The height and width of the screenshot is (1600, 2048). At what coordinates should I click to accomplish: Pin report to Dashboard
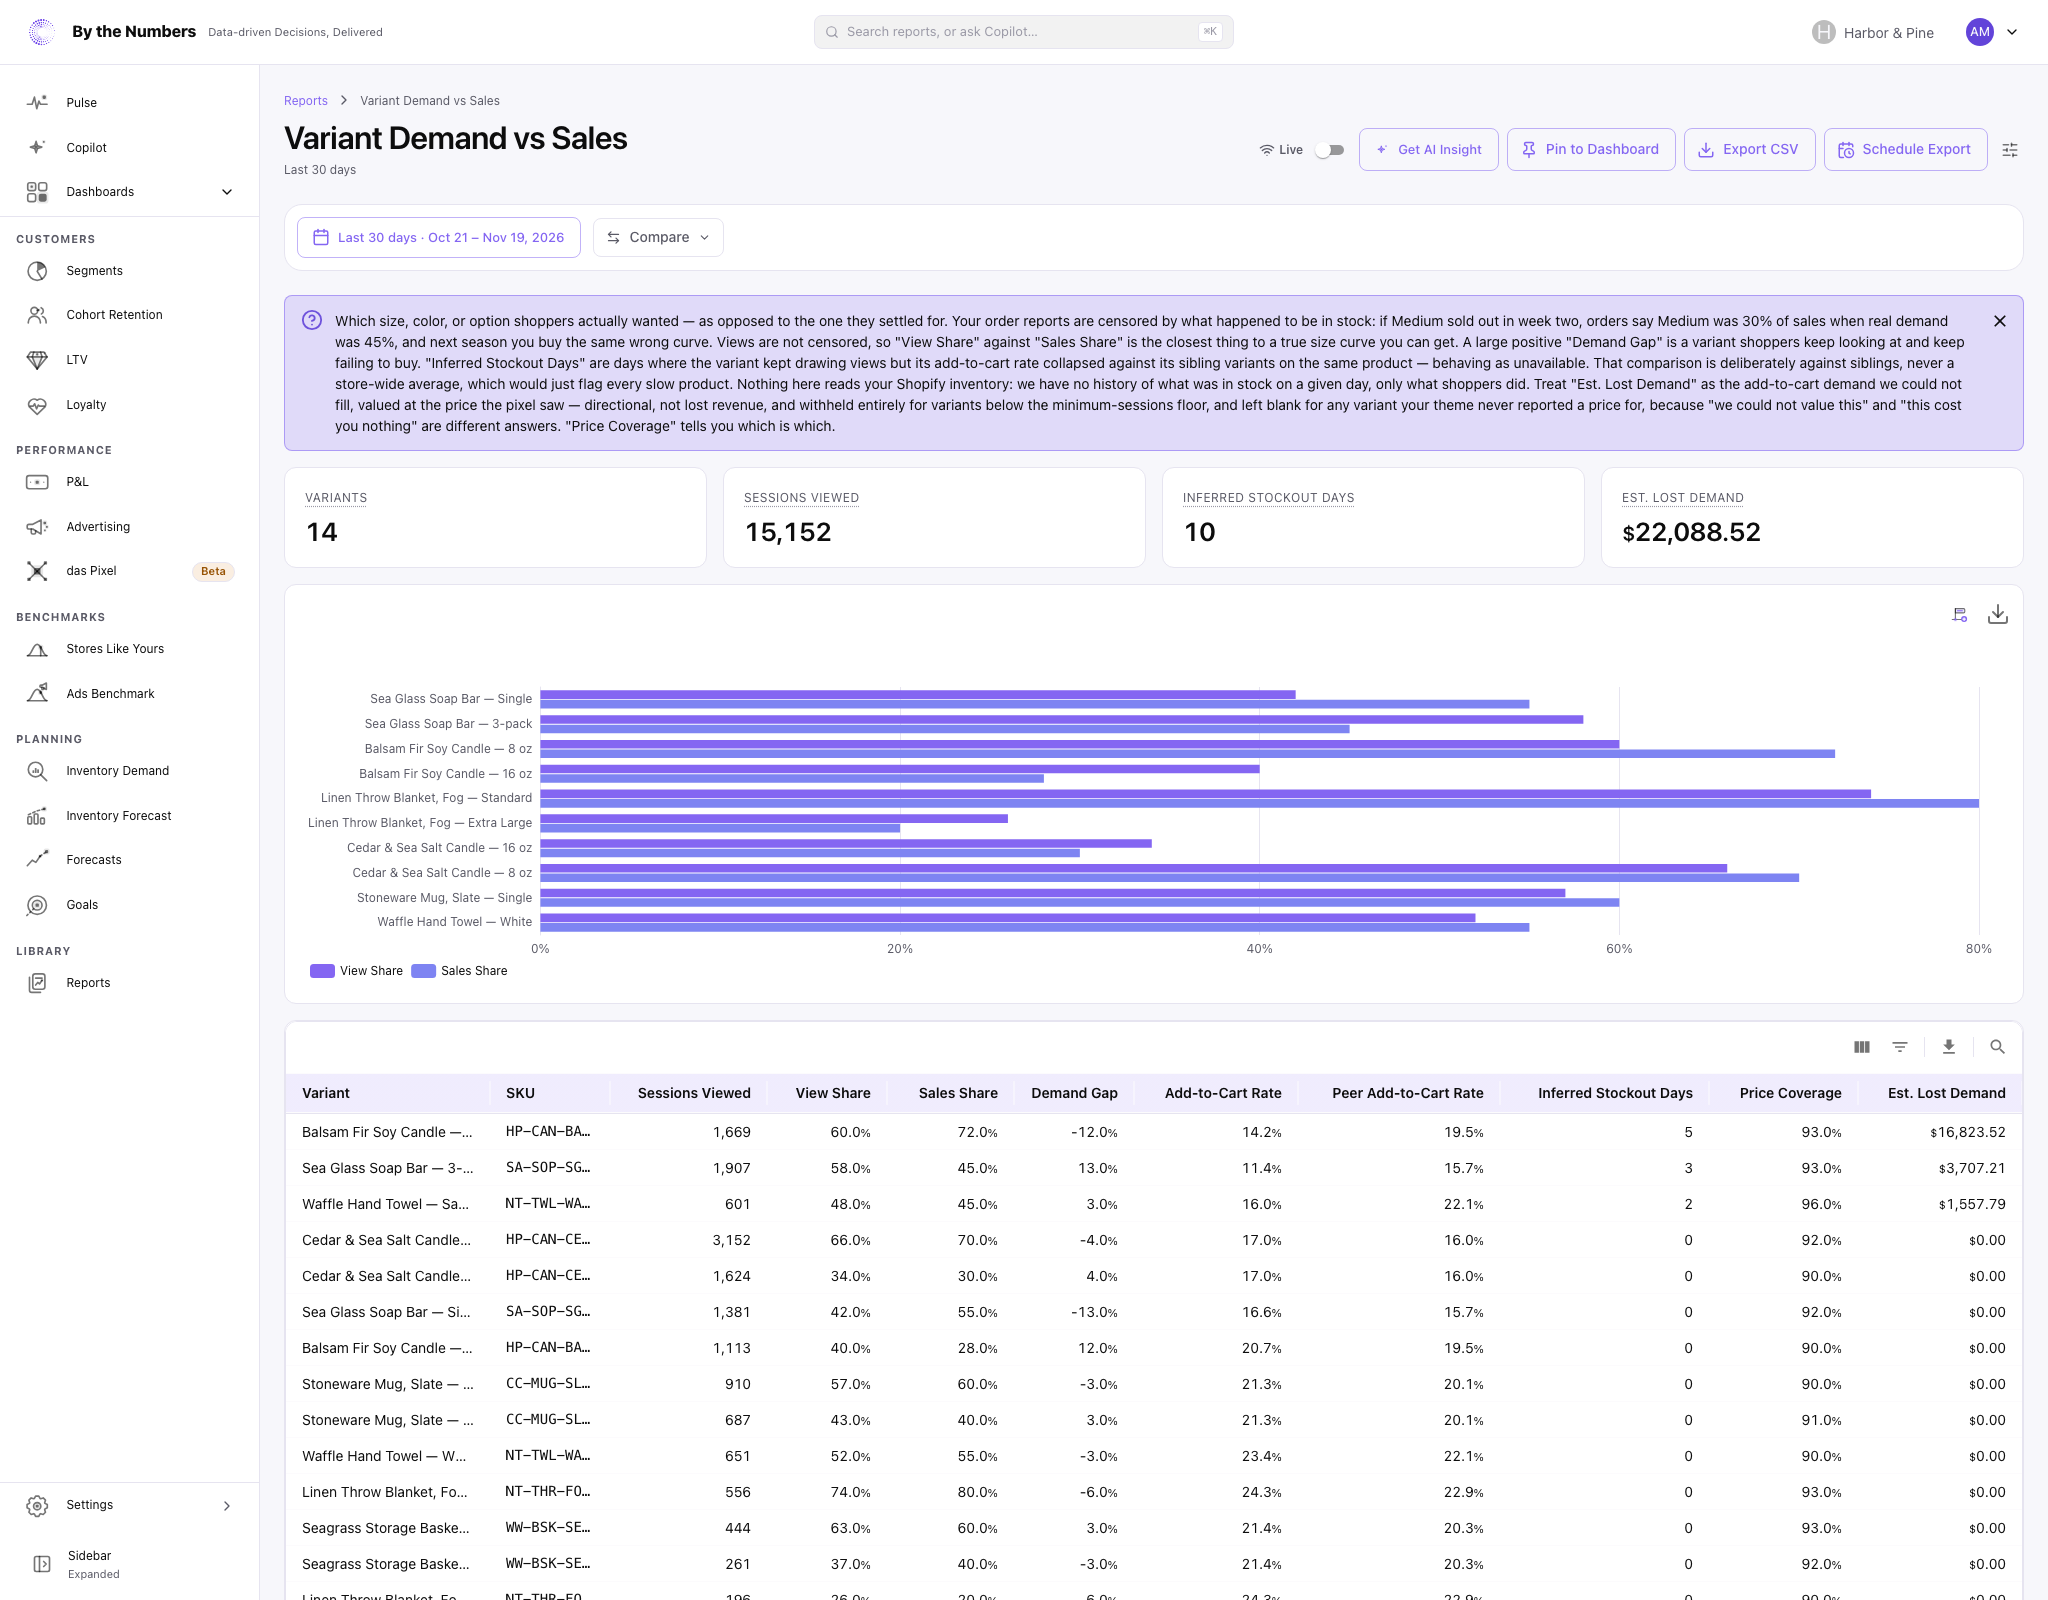click(1591, 150)
